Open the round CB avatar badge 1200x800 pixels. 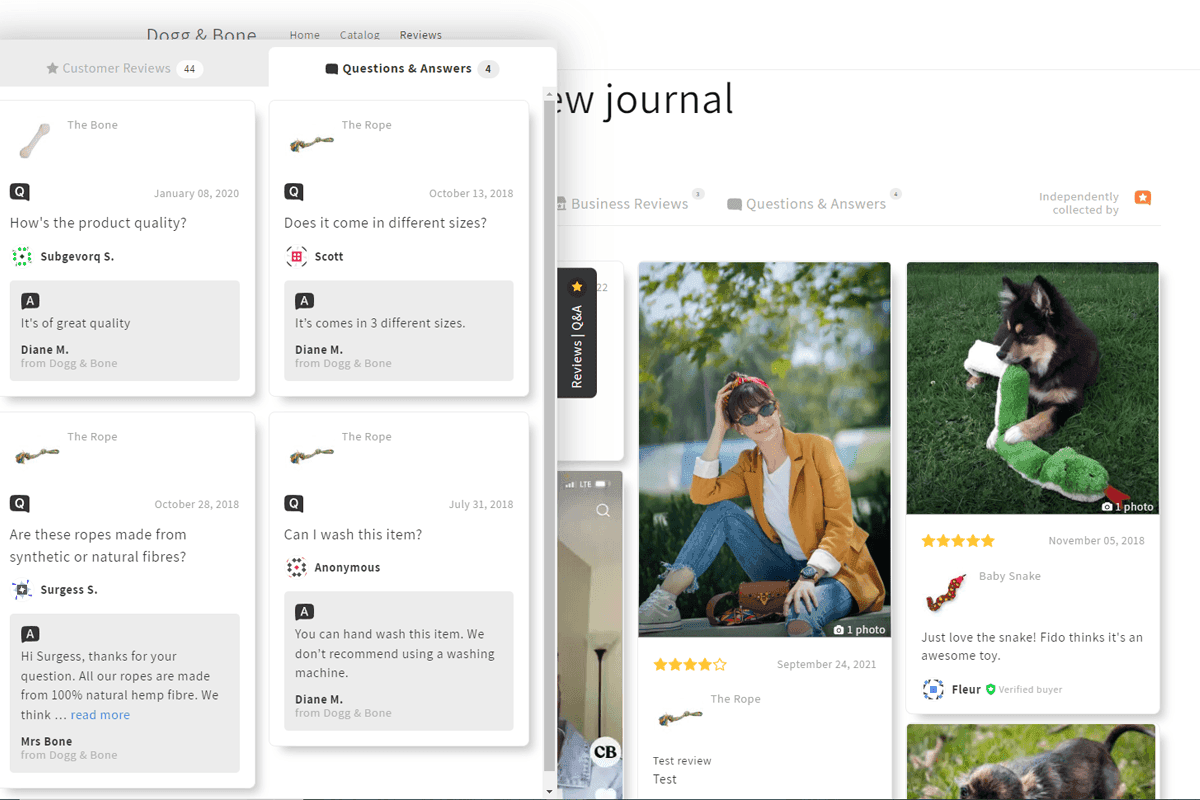point(605,751)
